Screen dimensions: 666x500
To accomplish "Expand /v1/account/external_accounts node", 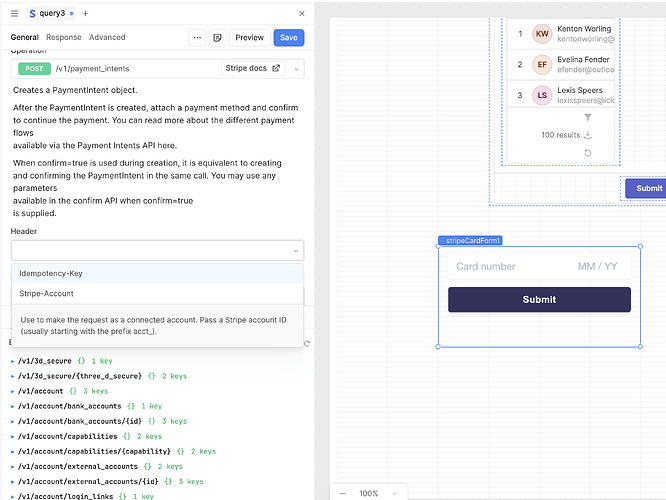I will click(12, 467).
